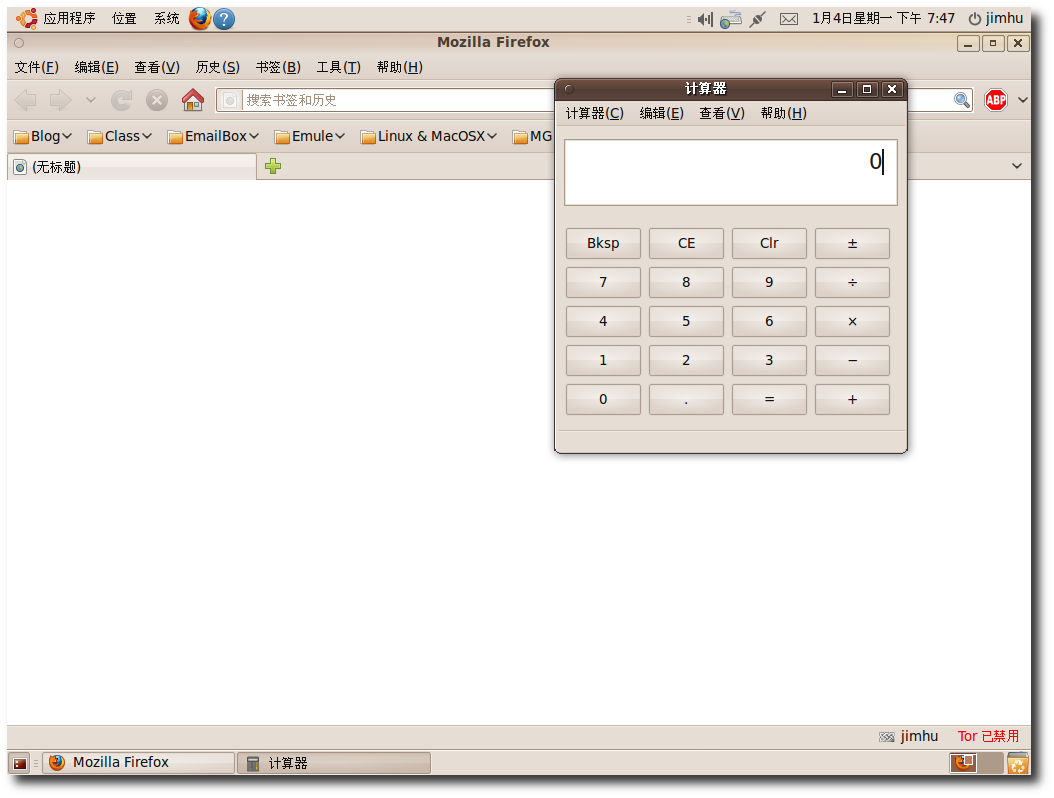Open the Help launcher in the top panel

pyautogui.click(x=224, y=19)
